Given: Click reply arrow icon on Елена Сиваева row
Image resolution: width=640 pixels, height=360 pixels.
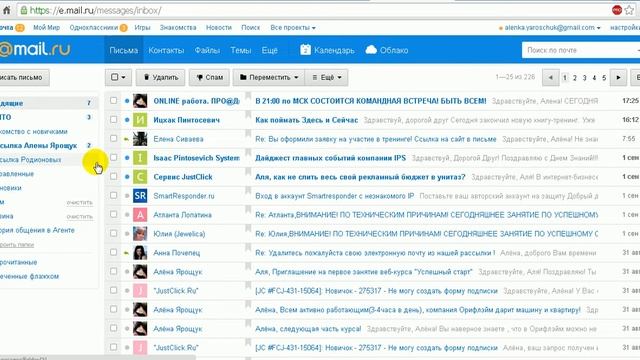Looking at the screenshot, I should pos(127,139).
